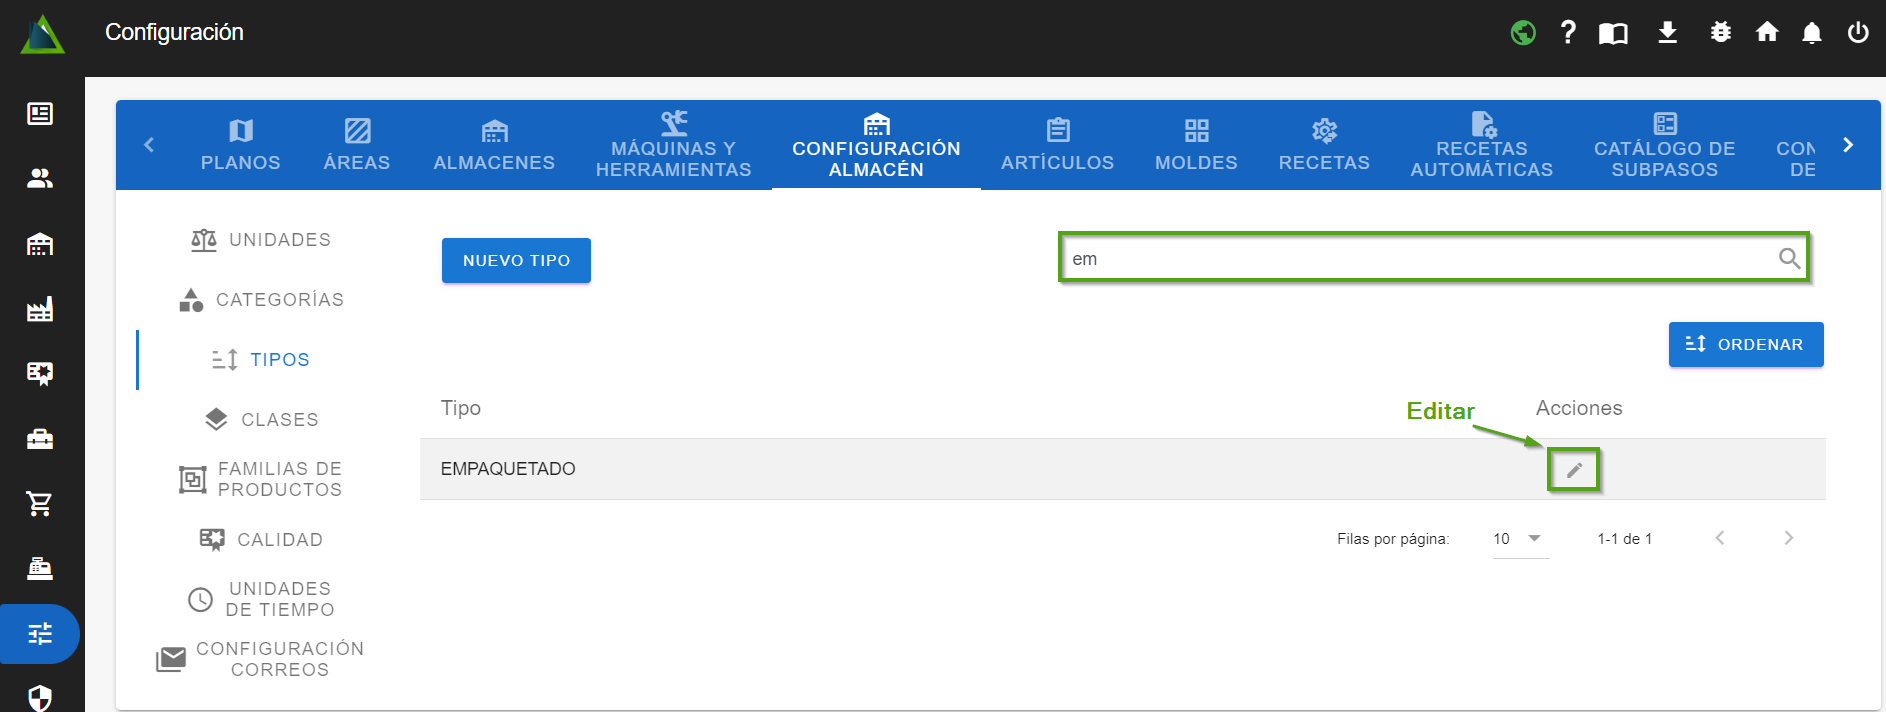Click the power logout icon
1886x712 pixels.
[x=1858, y=33]
